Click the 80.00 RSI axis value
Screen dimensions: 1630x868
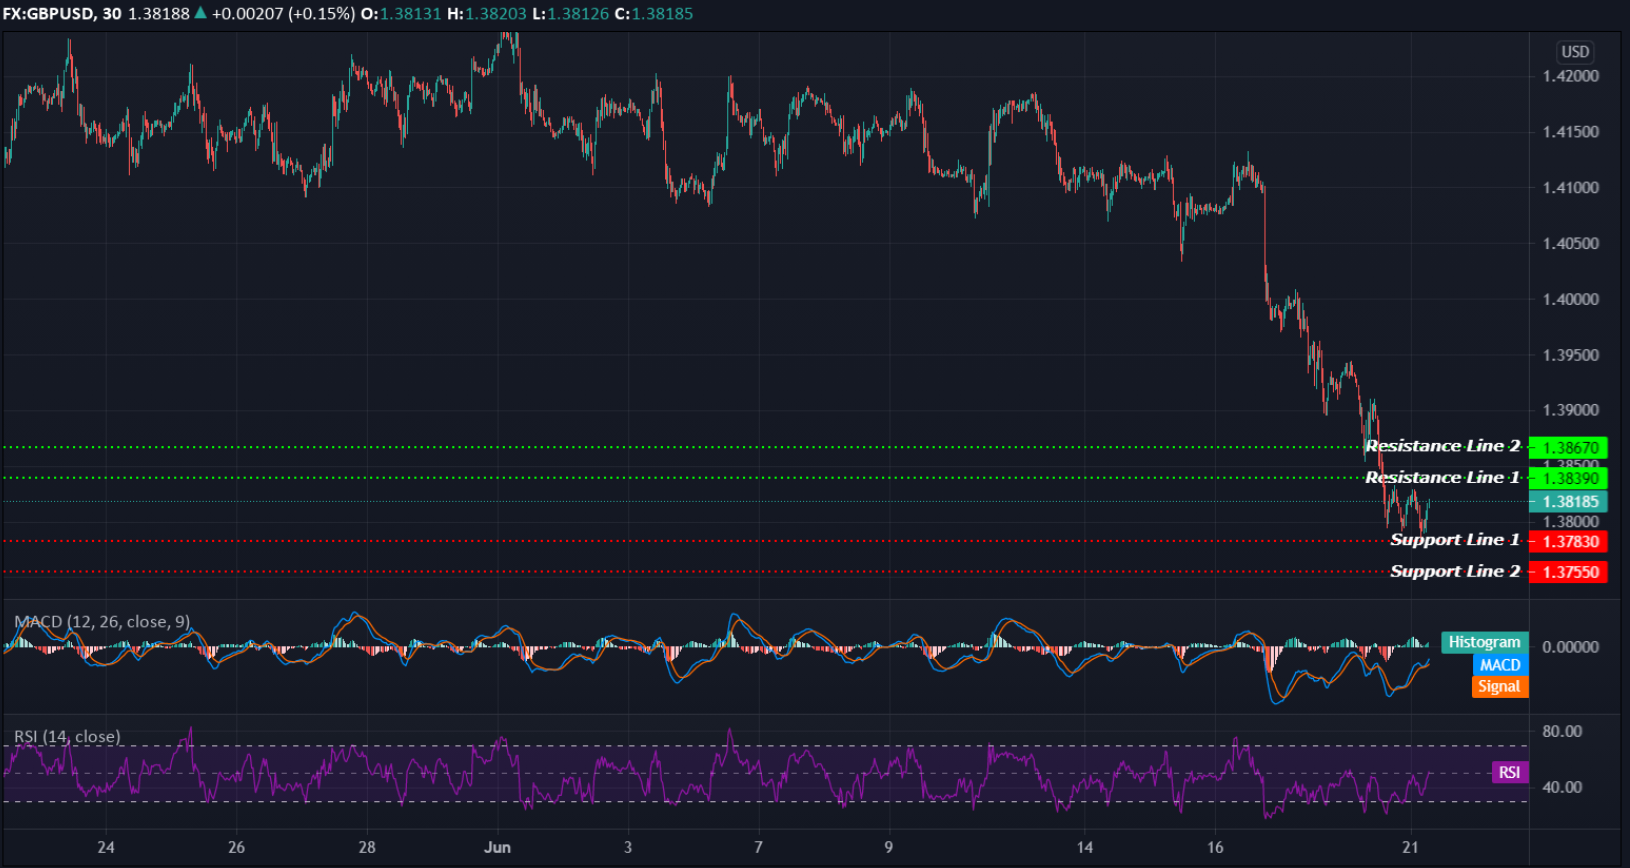tap(1562, 732)
